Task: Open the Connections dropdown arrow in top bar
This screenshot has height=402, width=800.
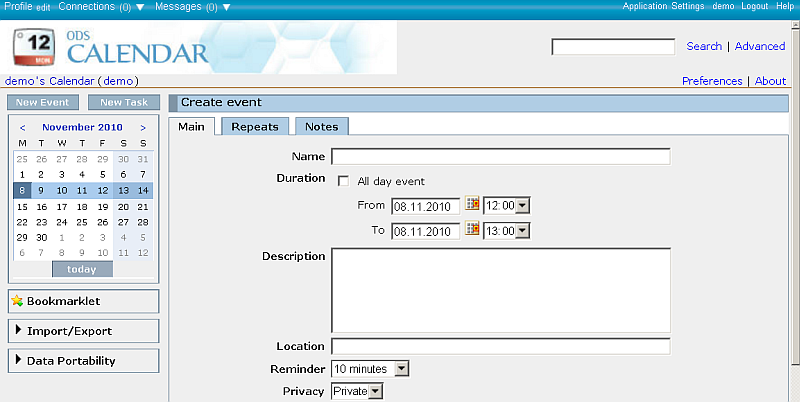Action: pos(140,7)
